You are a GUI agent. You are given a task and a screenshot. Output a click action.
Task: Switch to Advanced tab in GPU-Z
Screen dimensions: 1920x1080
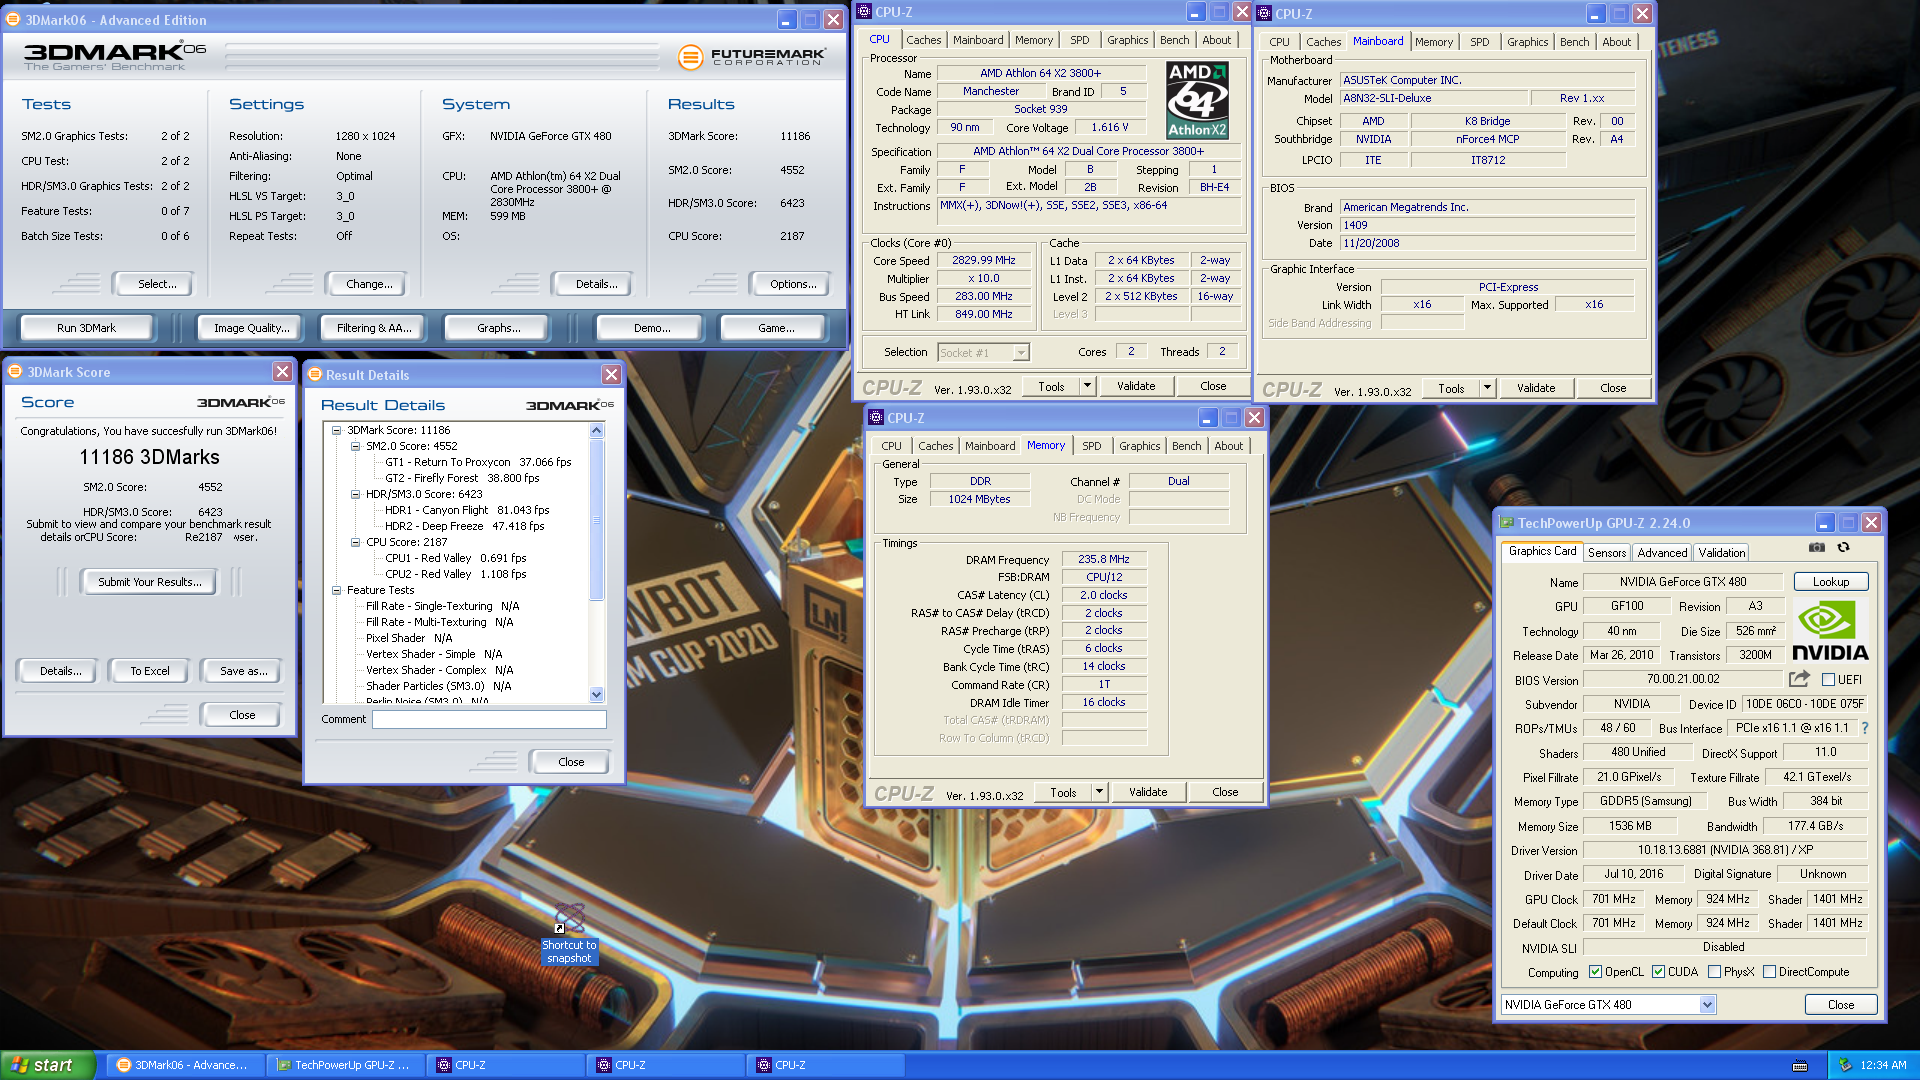pos(1662,553)
